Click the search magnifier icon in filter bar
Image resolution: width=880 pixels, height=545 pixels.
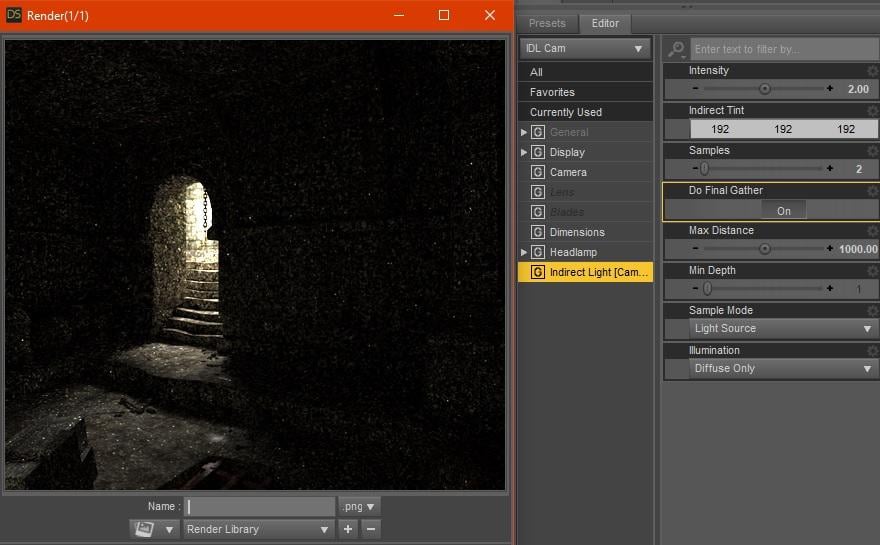[x=676, y=49]
